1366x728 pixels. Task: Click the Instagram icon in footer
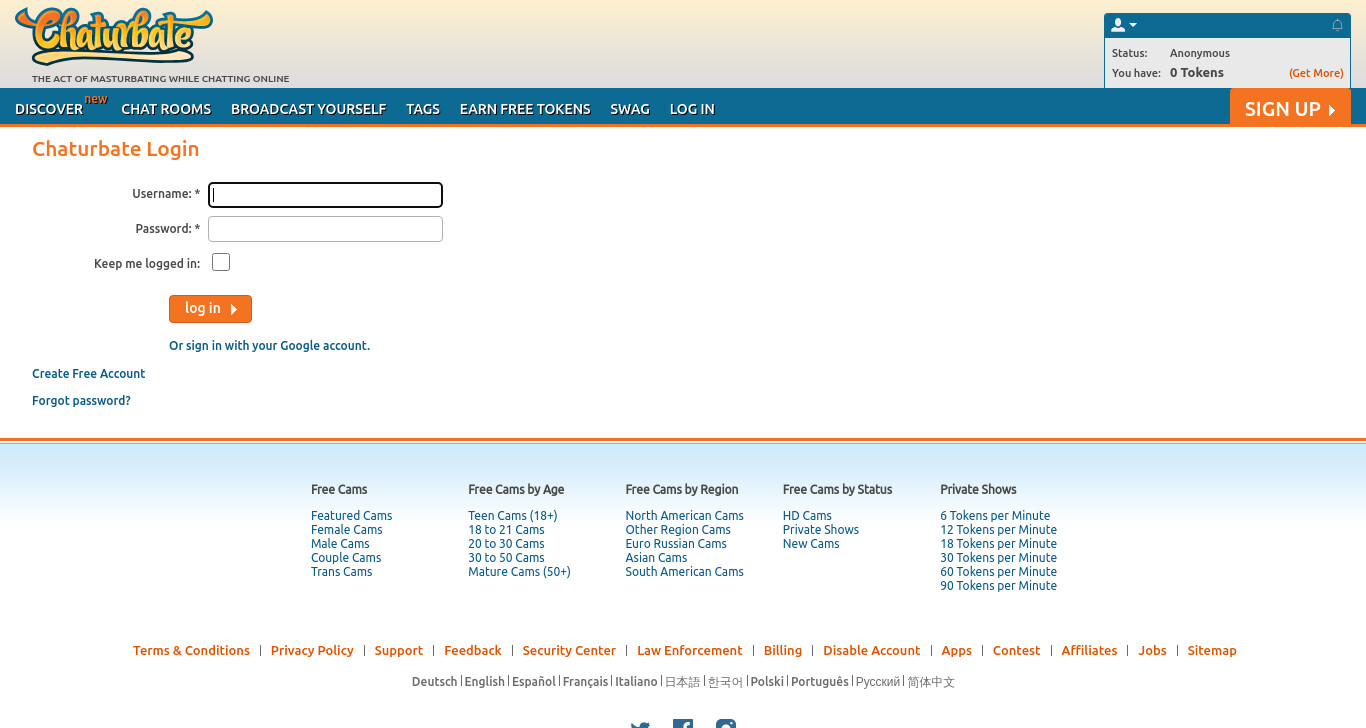pyautogui.click(x=726, y=724)
